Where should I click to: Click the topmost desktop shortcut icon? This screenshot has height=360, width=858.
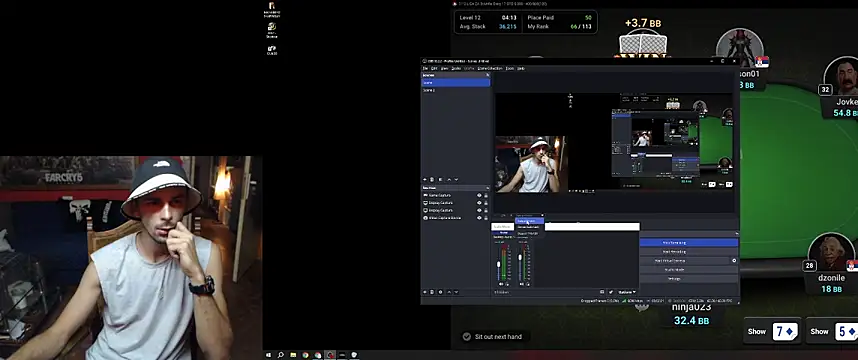coord(272,9)
